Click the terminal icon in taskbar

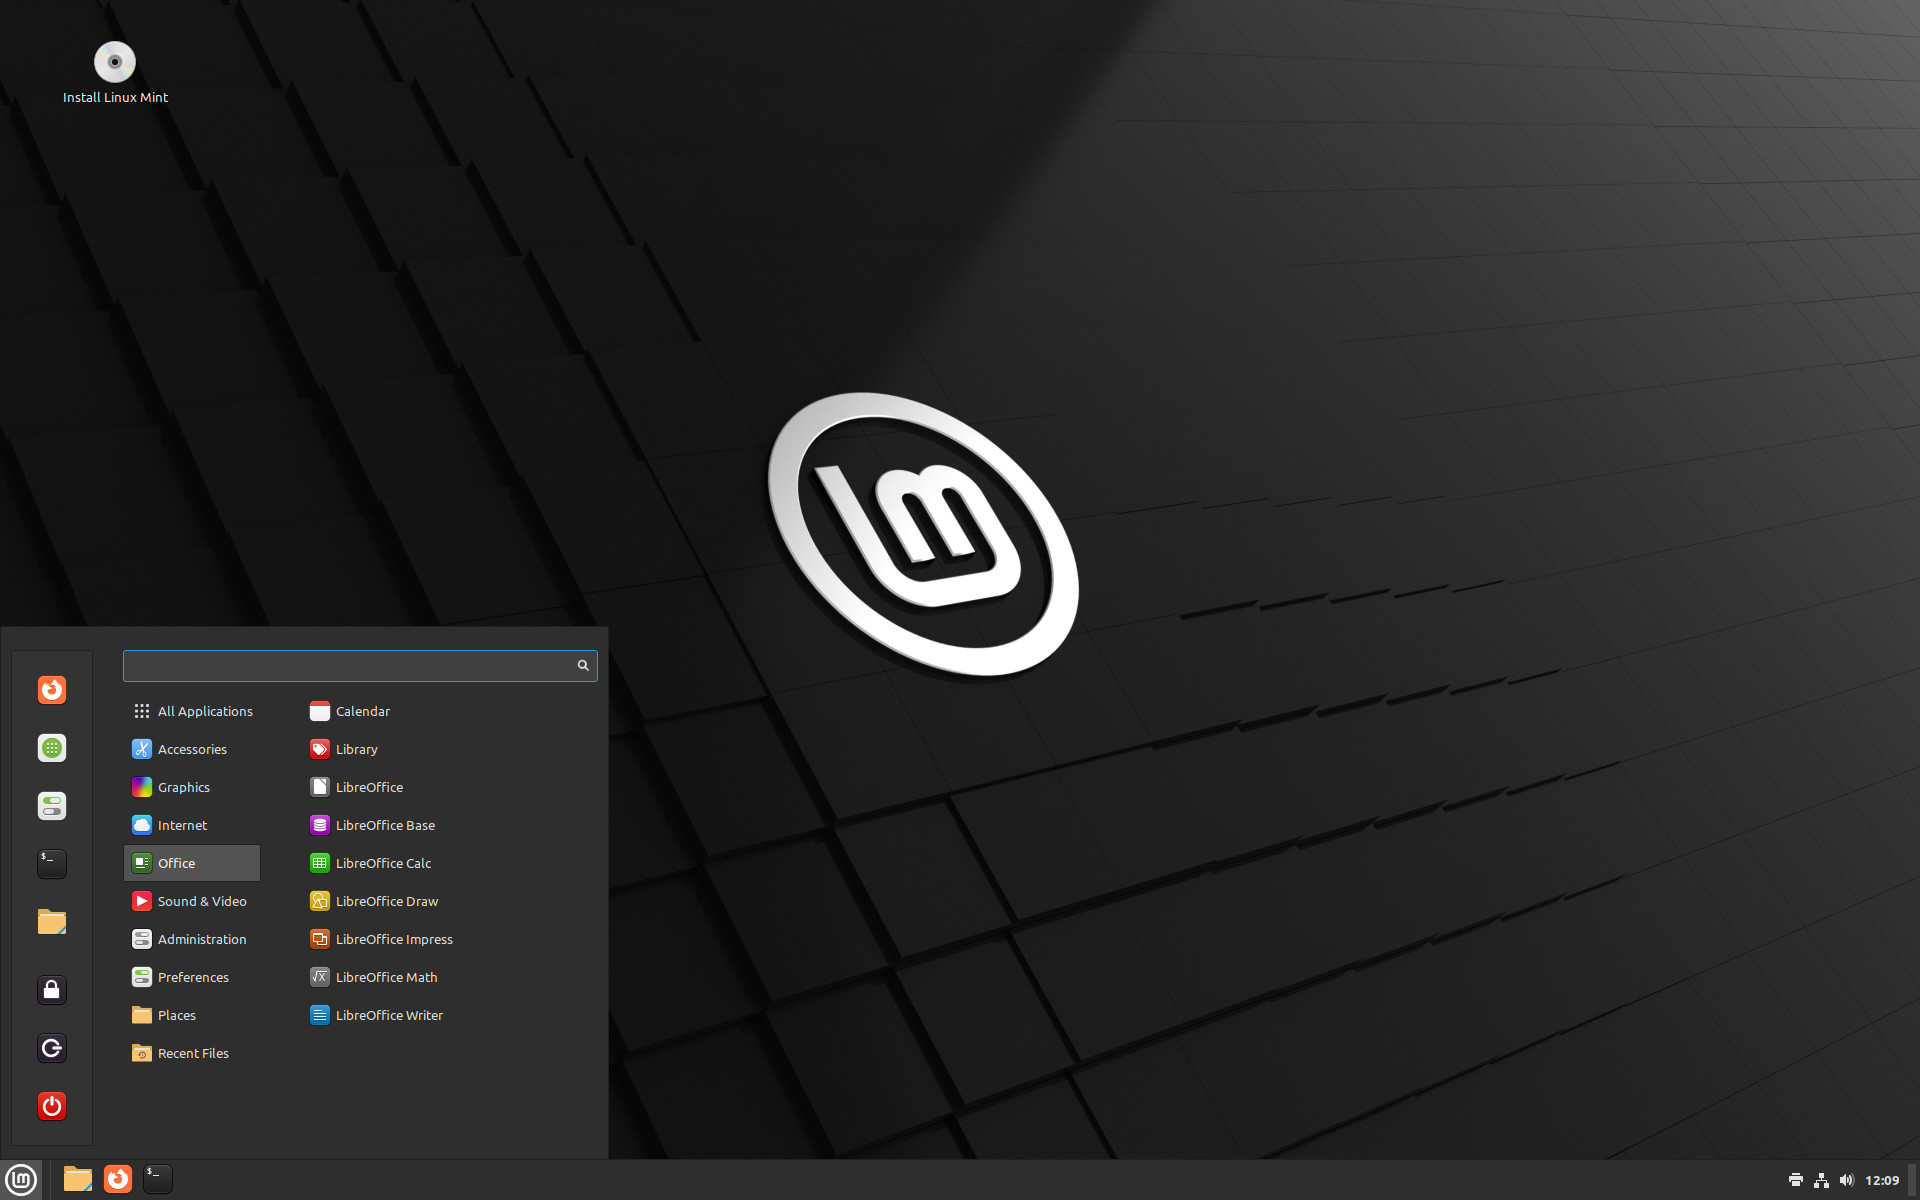click(156, 1176)
